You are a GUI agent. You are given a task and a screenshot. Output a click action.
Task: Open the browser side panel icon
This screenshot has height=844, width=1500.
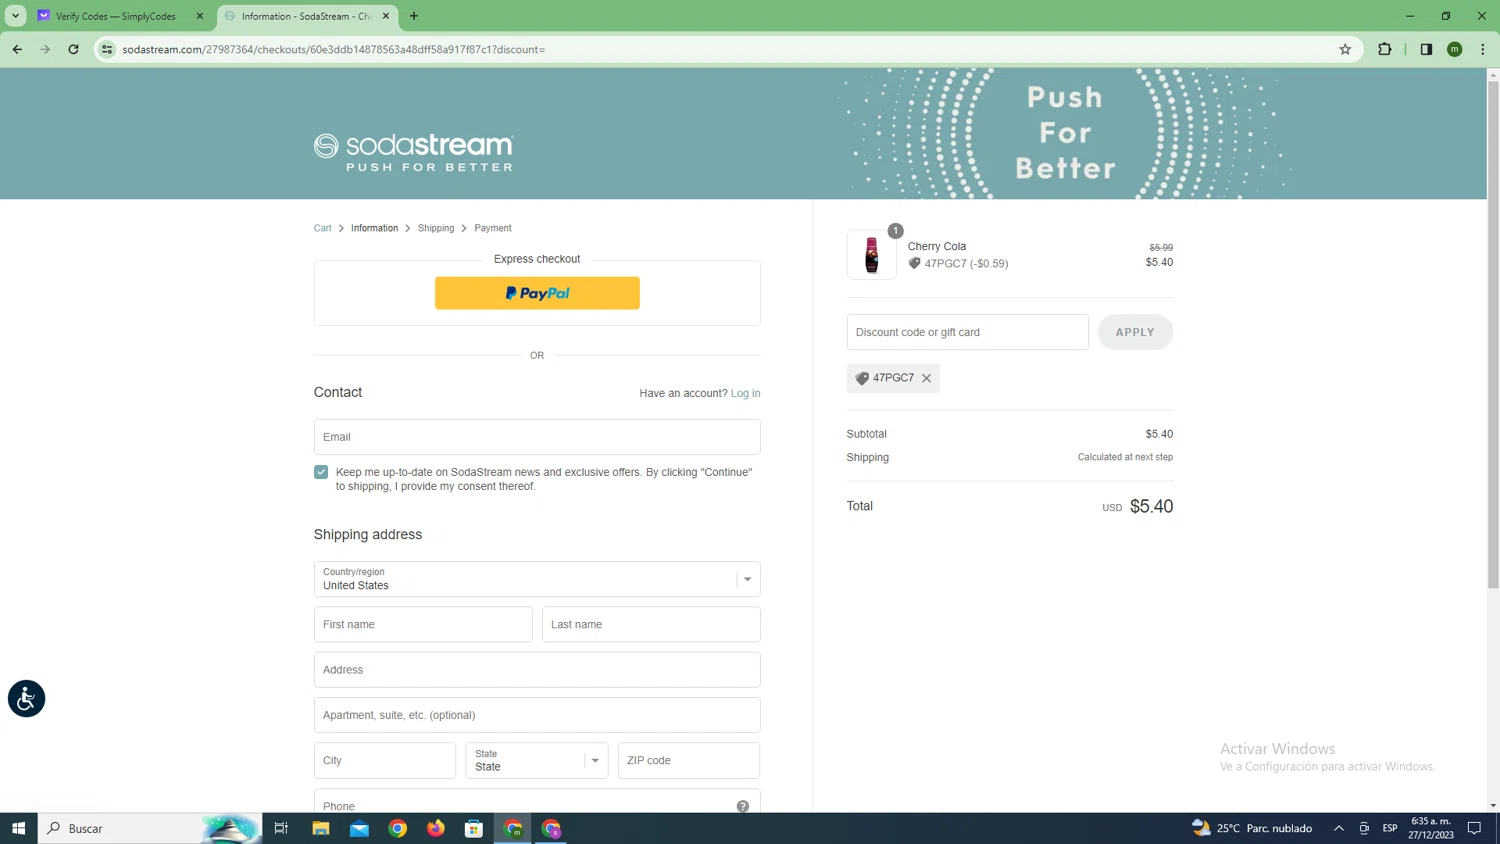[1426, 49]
